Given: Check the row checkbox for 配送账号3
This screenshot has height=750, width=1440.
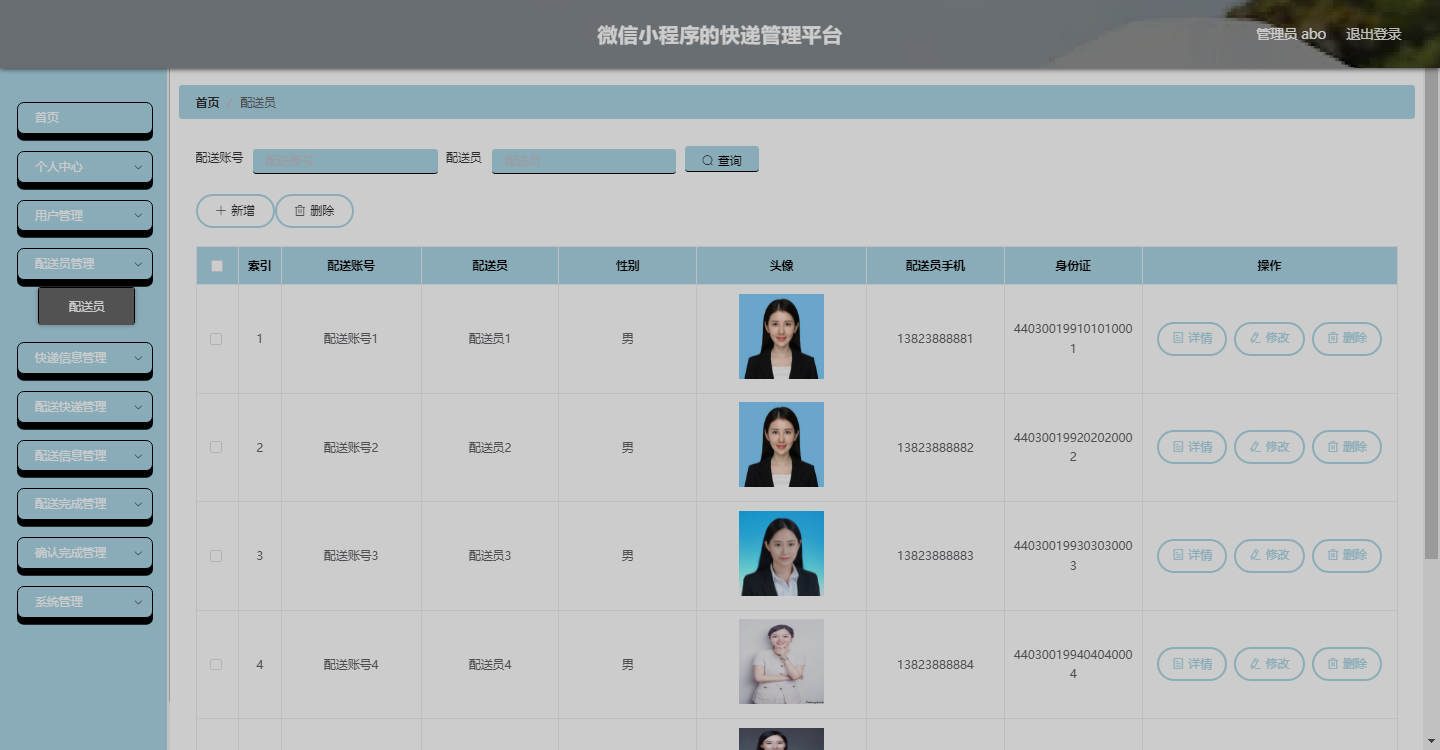Looking at the screenshot, I should pyautogui.click(x=216, y=556).
